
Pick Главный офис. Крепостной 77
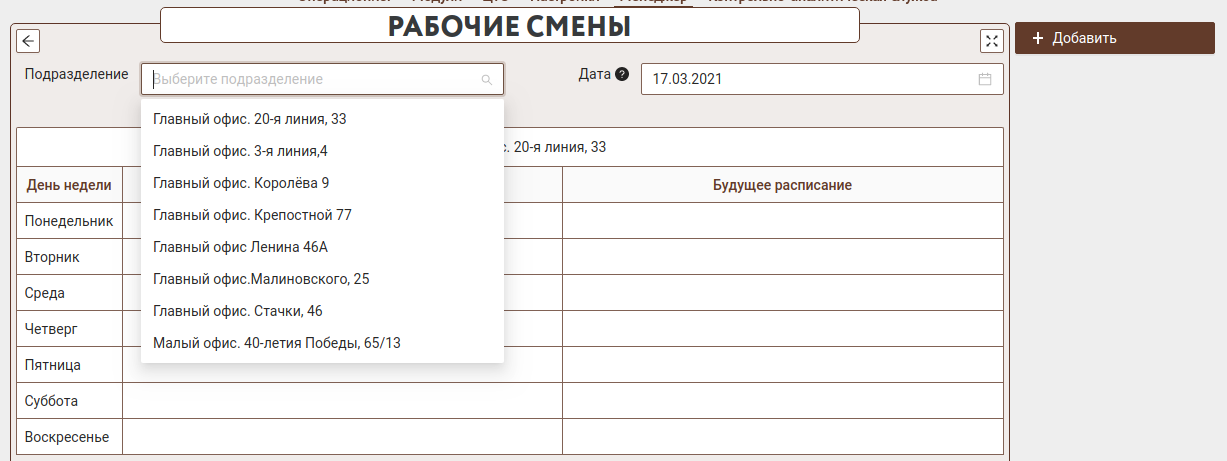[x=252, y=215]
